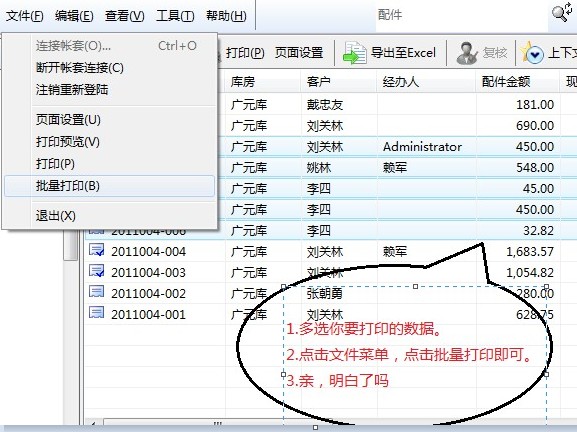Choose 注销重新登陆 menu entry

(72, 89)
